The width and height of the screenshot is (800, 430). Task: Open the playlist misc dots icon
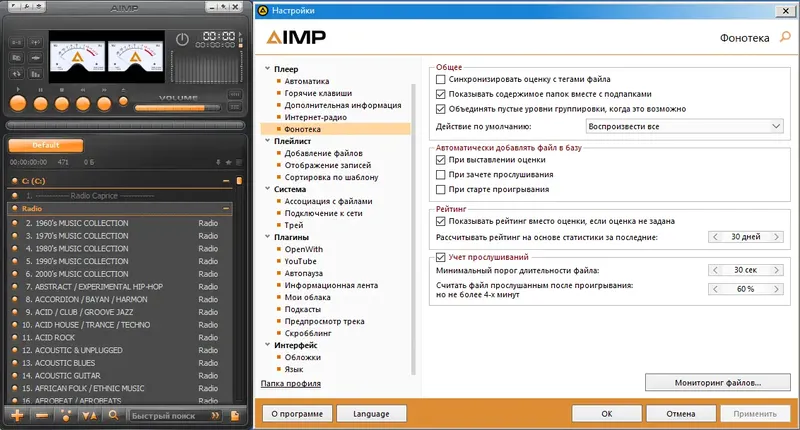66,416
